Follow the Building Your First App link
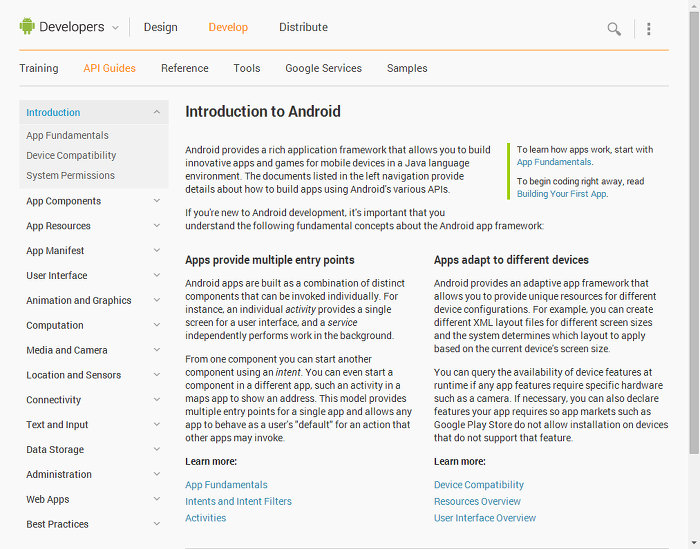The width and height of the screenshot is (700, 549). [562, 194]
